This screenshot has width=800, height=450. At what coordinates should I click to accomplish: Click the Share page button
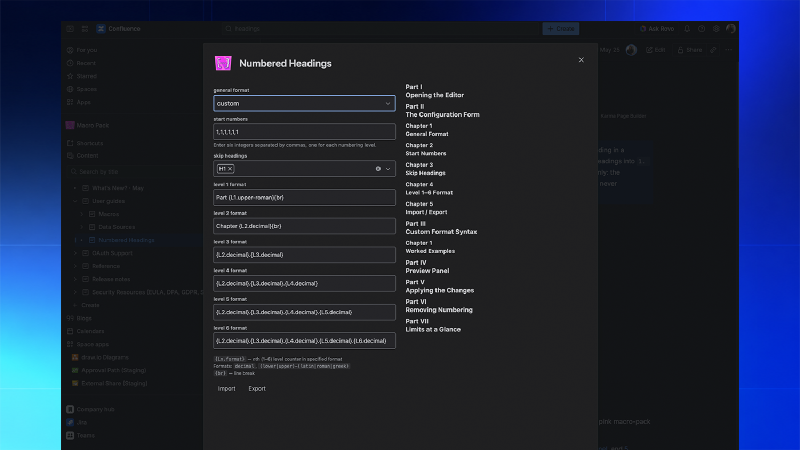[x=690, y=50]
